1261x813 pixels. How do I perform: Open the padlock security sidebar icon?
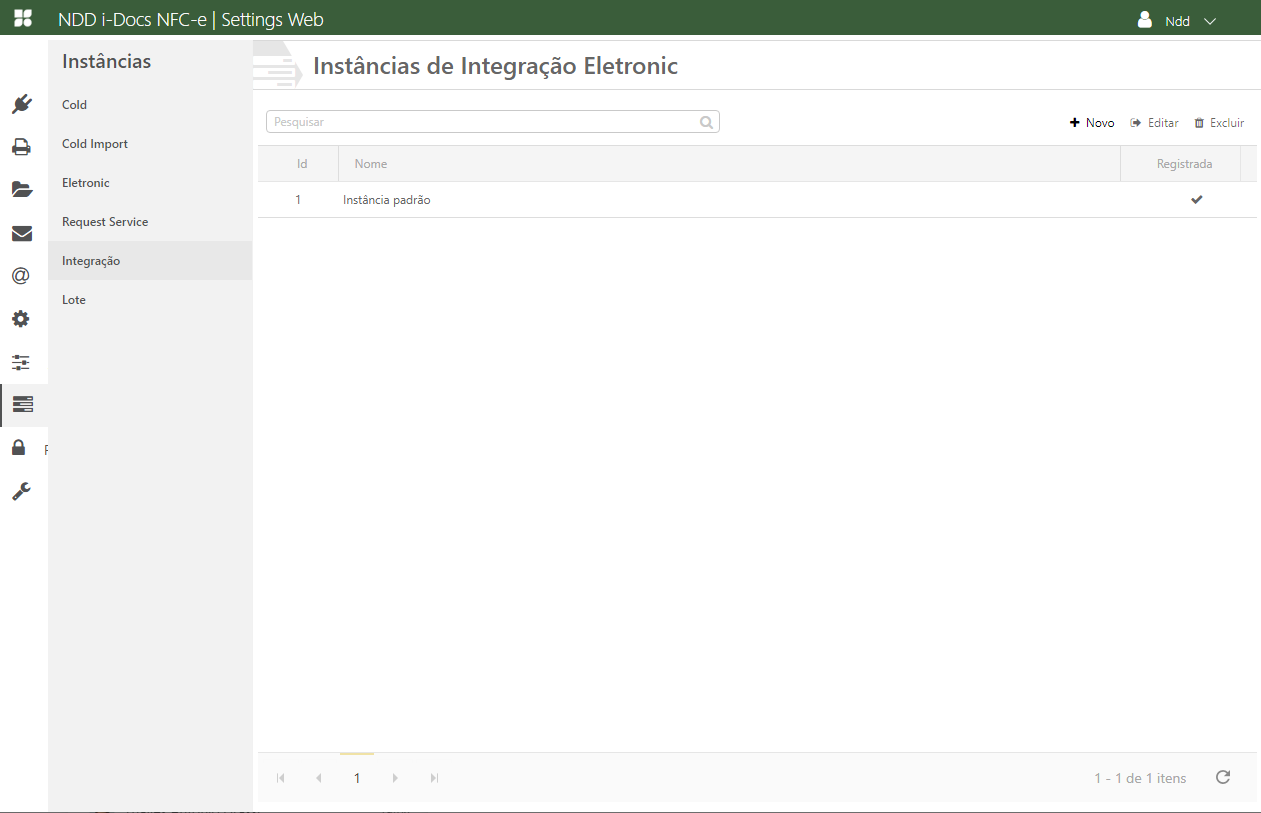point(19,447)
